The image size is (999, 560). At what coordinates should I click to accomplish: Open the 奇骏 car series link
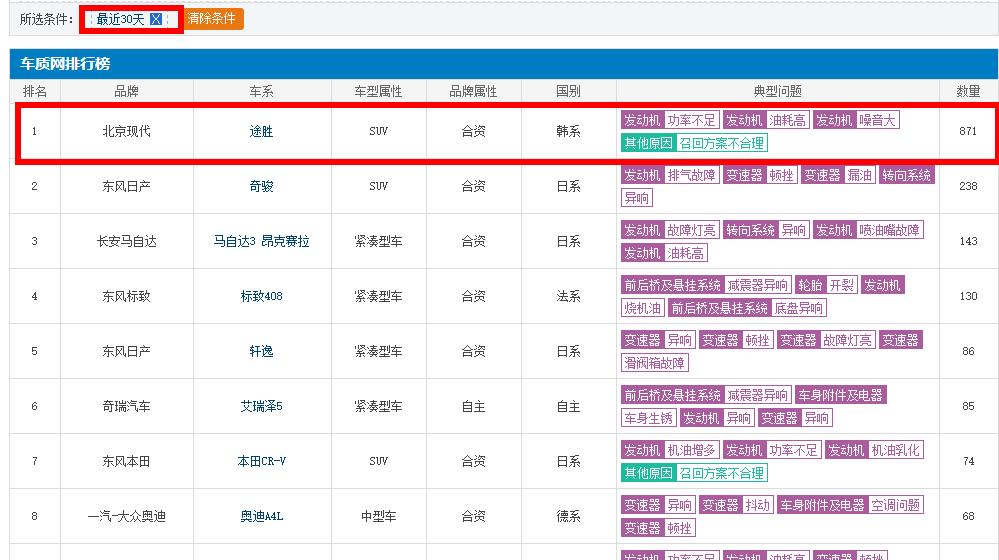[x=261, y=186]
